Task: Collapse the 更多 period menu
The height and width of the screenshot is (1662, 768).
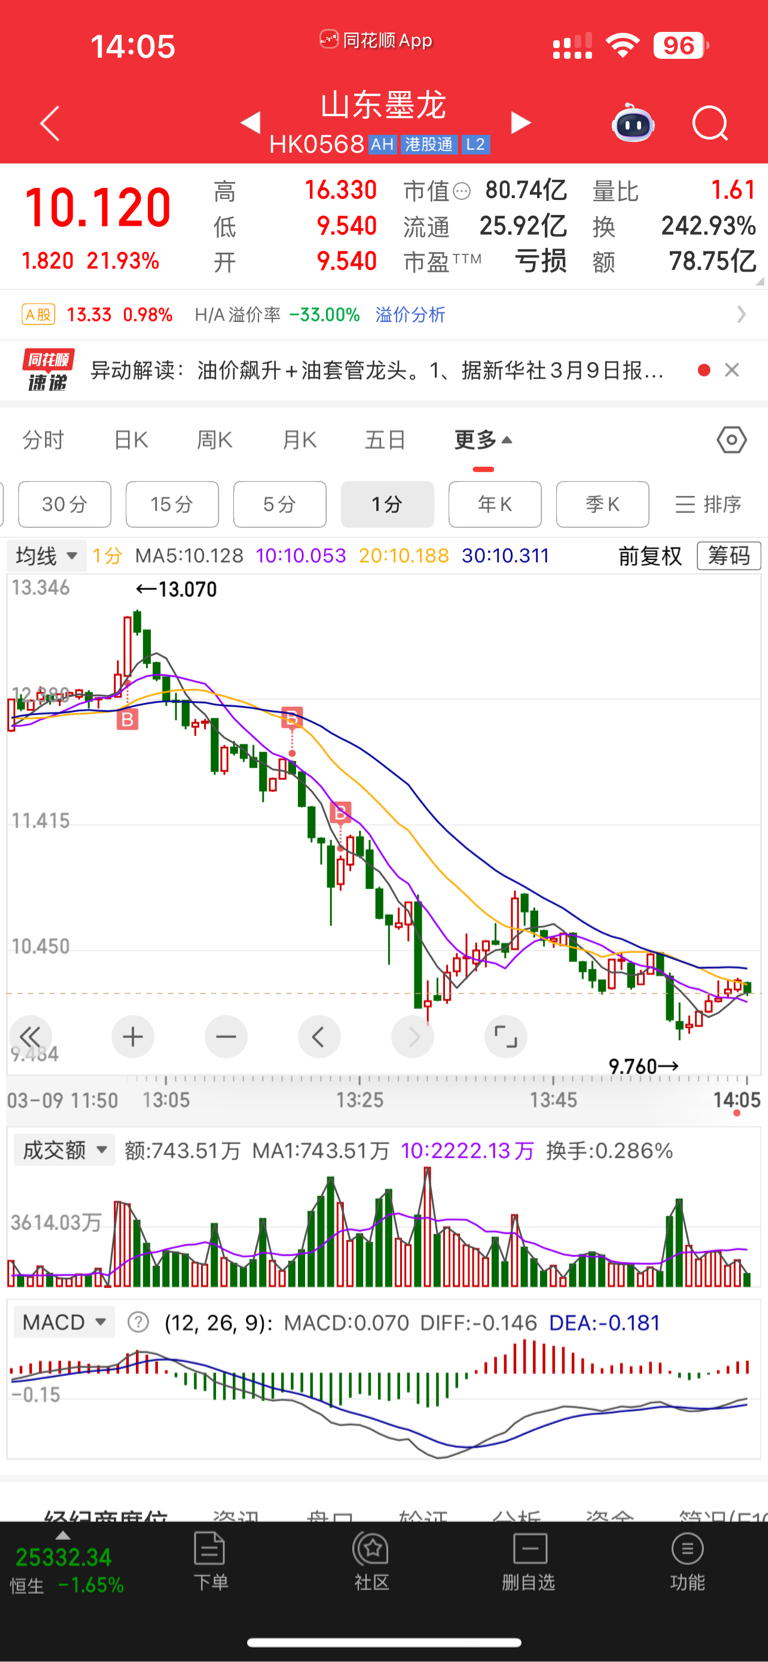Action: tap(483, 440)
